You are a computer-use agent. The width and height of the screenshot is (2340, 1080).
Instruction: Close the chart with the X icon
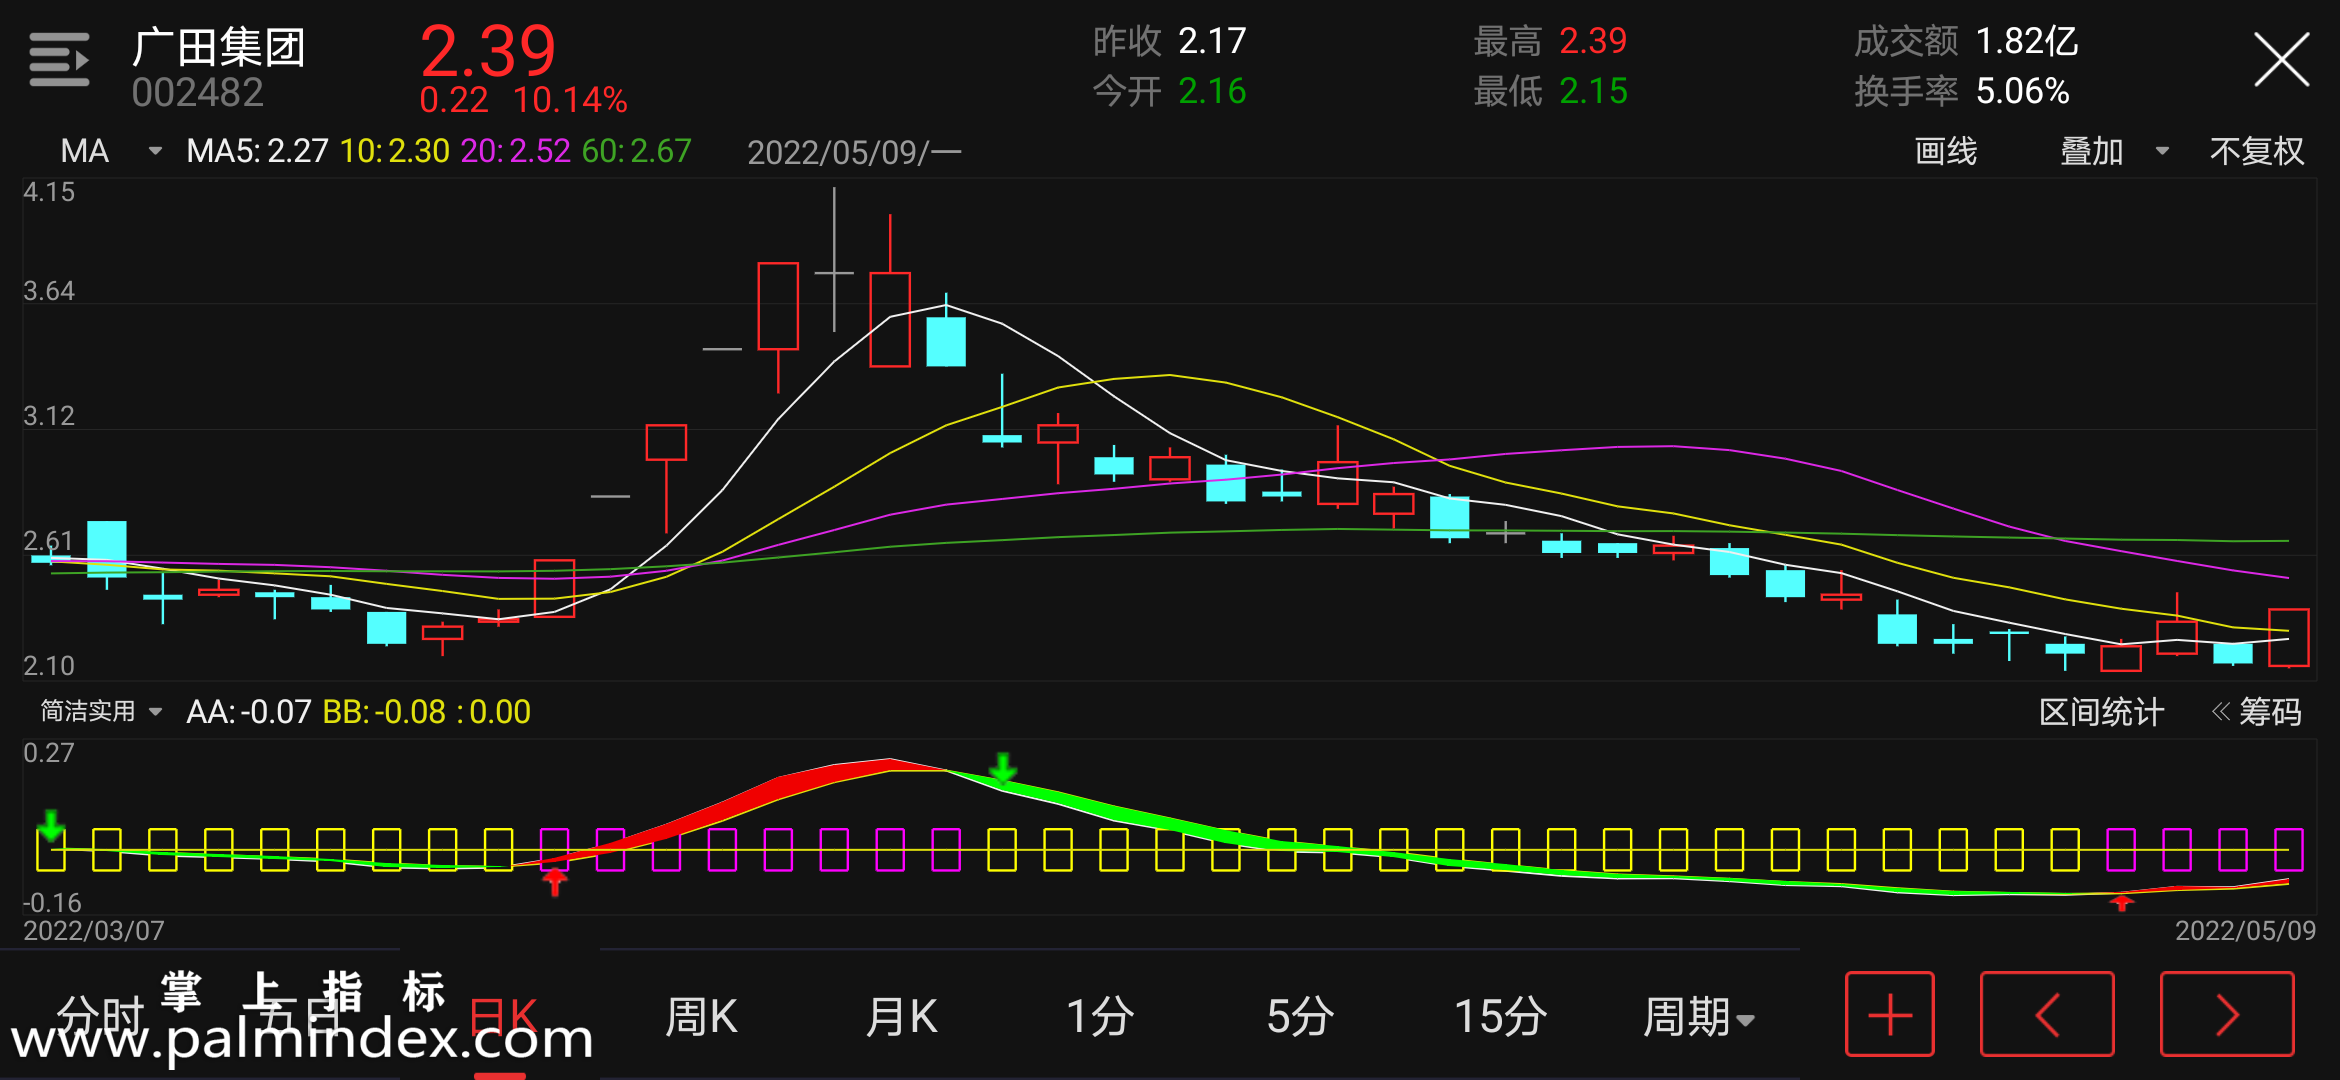(x=2281, y=60)
